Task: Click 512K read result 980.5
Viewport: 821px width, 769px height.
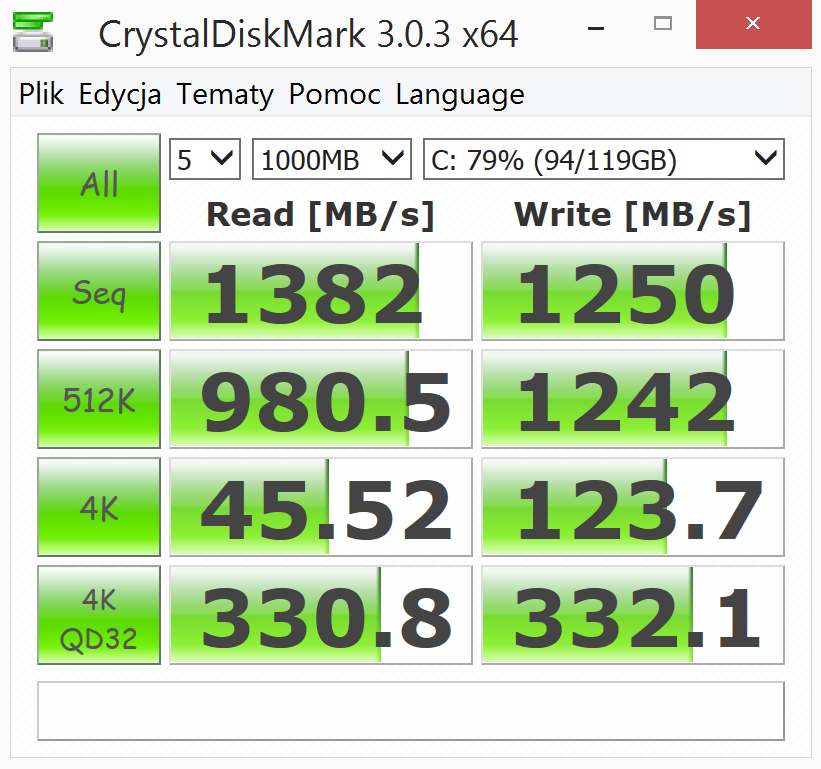Action: pyautogui.click(x=321, y=399)
